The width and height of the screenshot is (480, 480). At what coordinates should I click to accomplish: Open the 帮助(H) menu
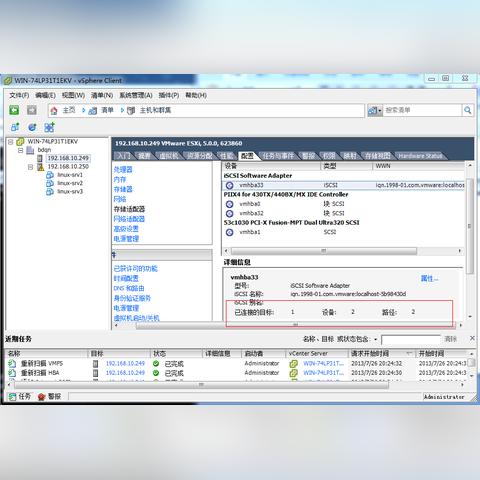click(x=196, y=95)
